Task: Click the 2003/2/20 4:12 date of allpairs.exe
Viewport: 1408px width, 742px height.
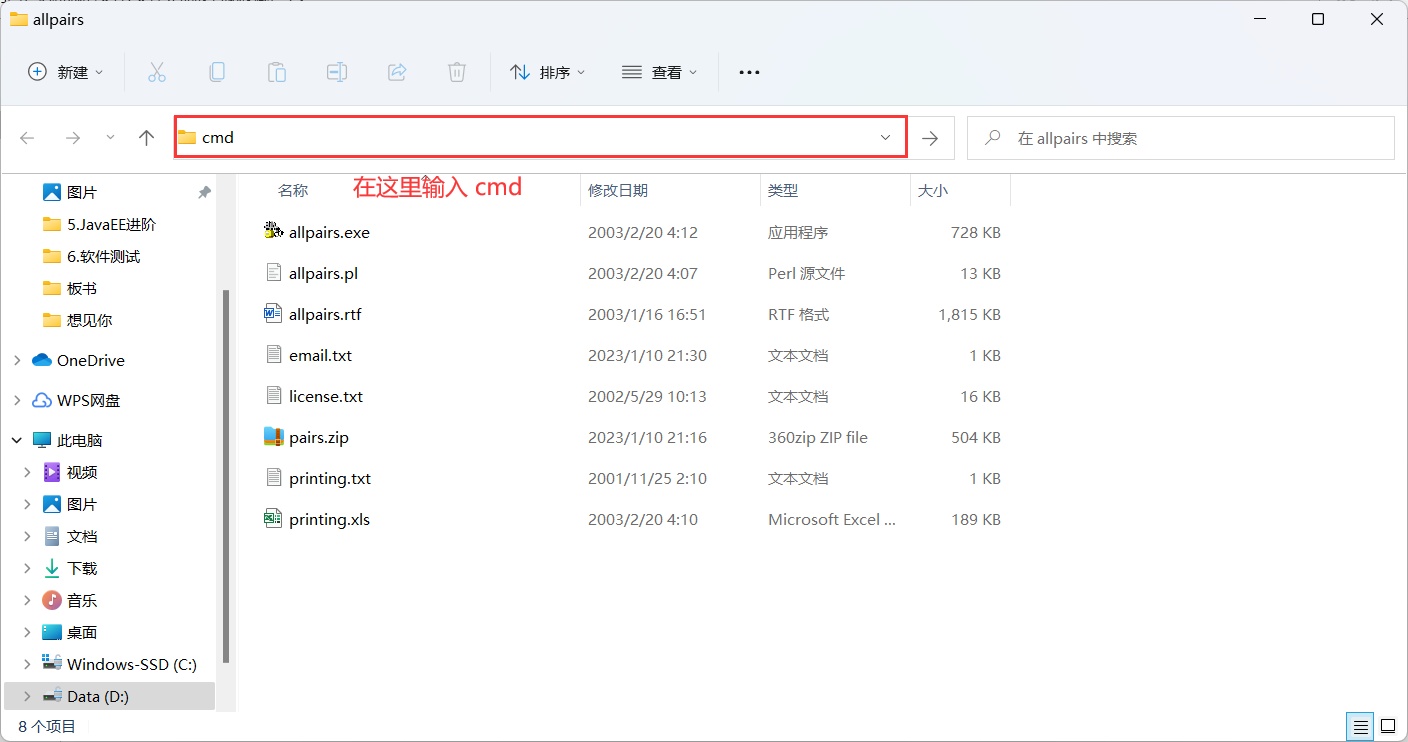Action: coord(642,232)
